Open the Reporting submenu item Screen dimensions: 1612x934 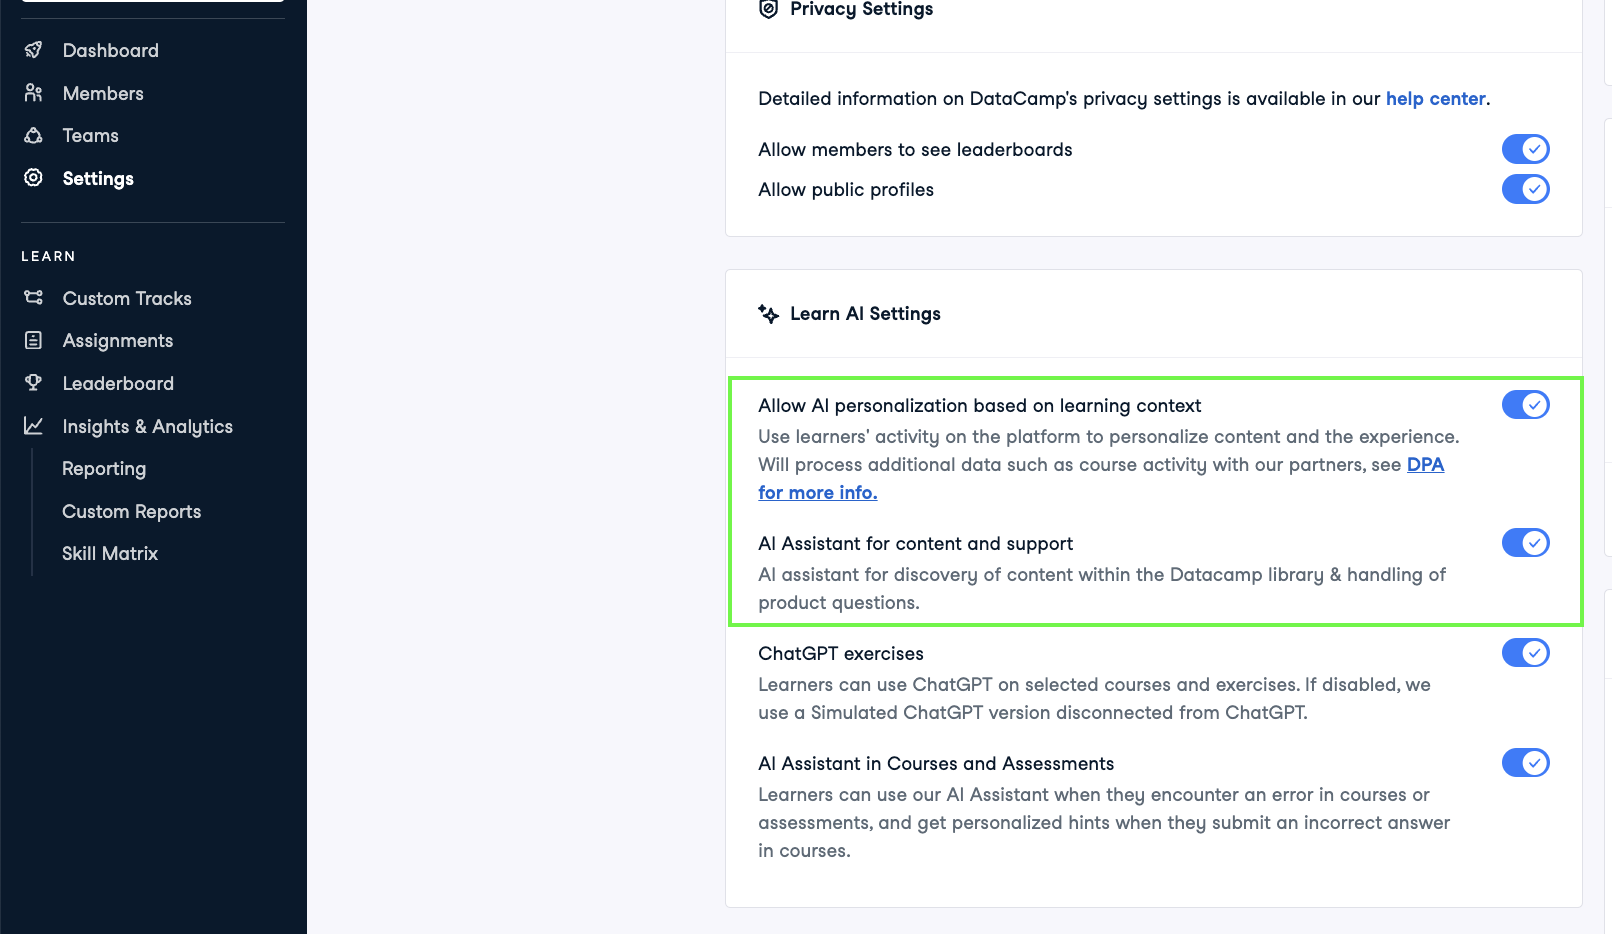click(x=104, y=469)
